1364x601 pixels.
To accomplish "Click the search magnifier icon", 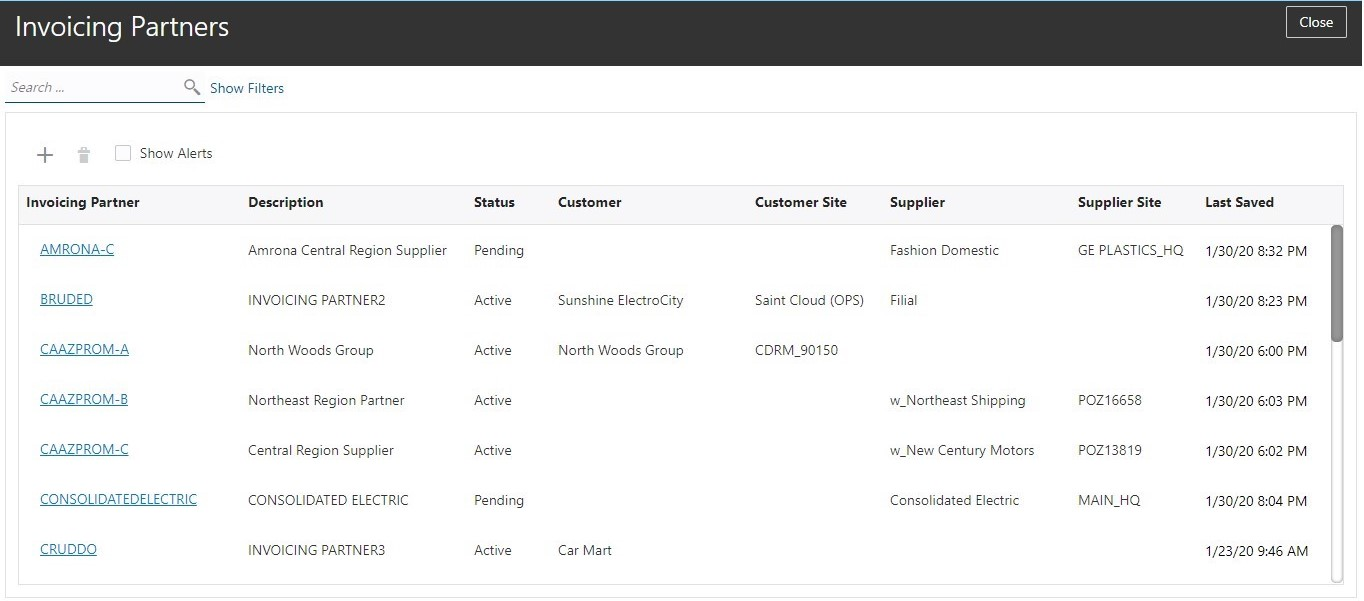I will pos(192,88).
